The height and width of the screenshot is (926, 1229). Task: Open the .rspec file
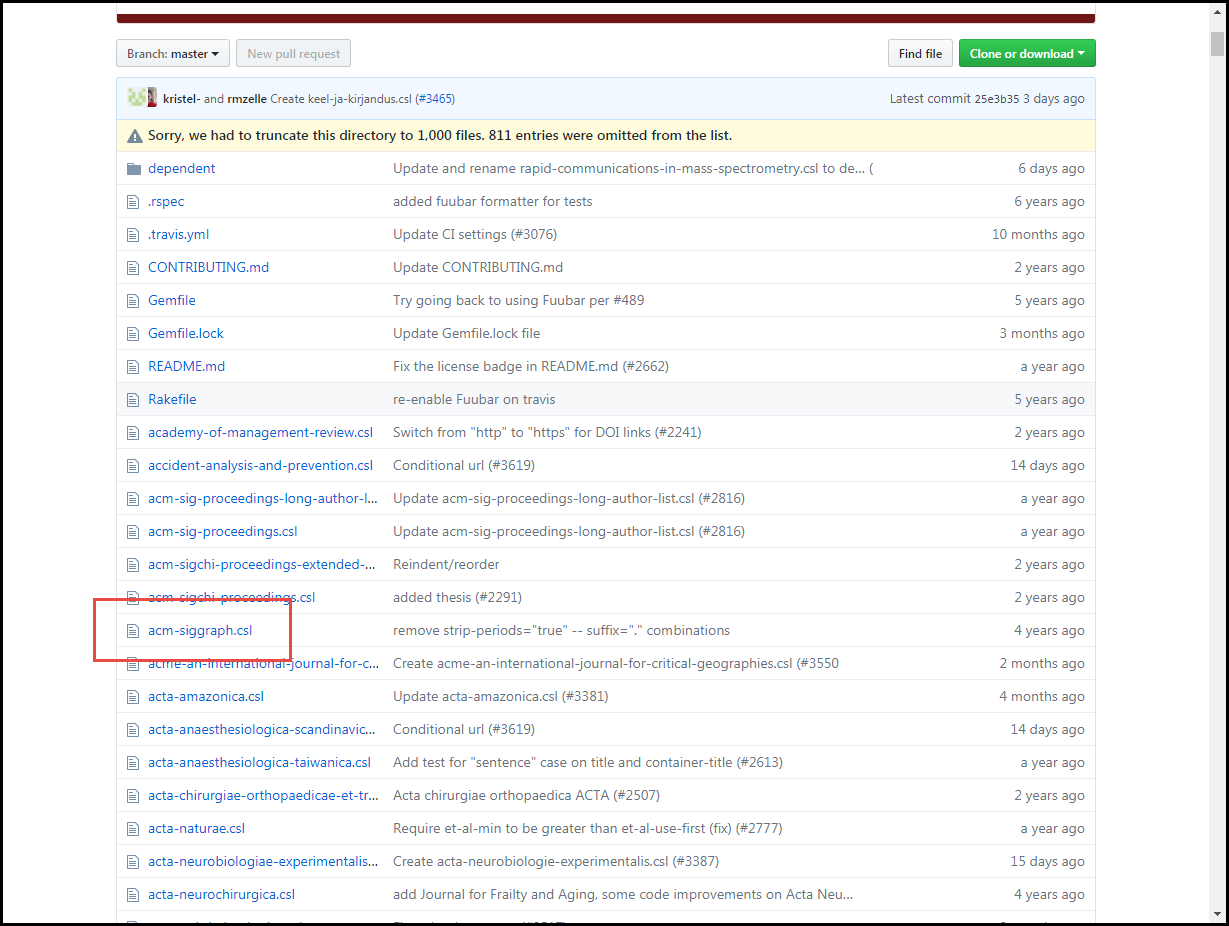click(x=166, y=201)
